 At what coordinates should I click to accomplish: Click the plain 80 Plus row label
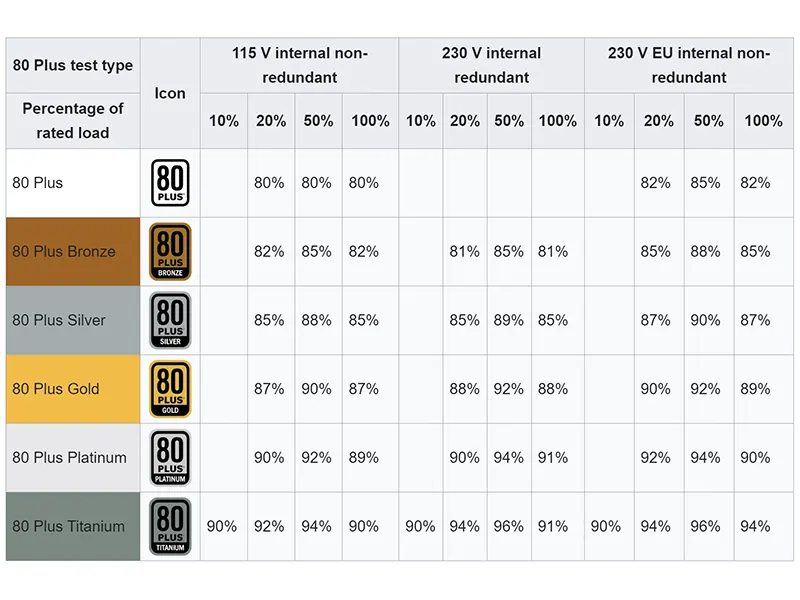38,183
